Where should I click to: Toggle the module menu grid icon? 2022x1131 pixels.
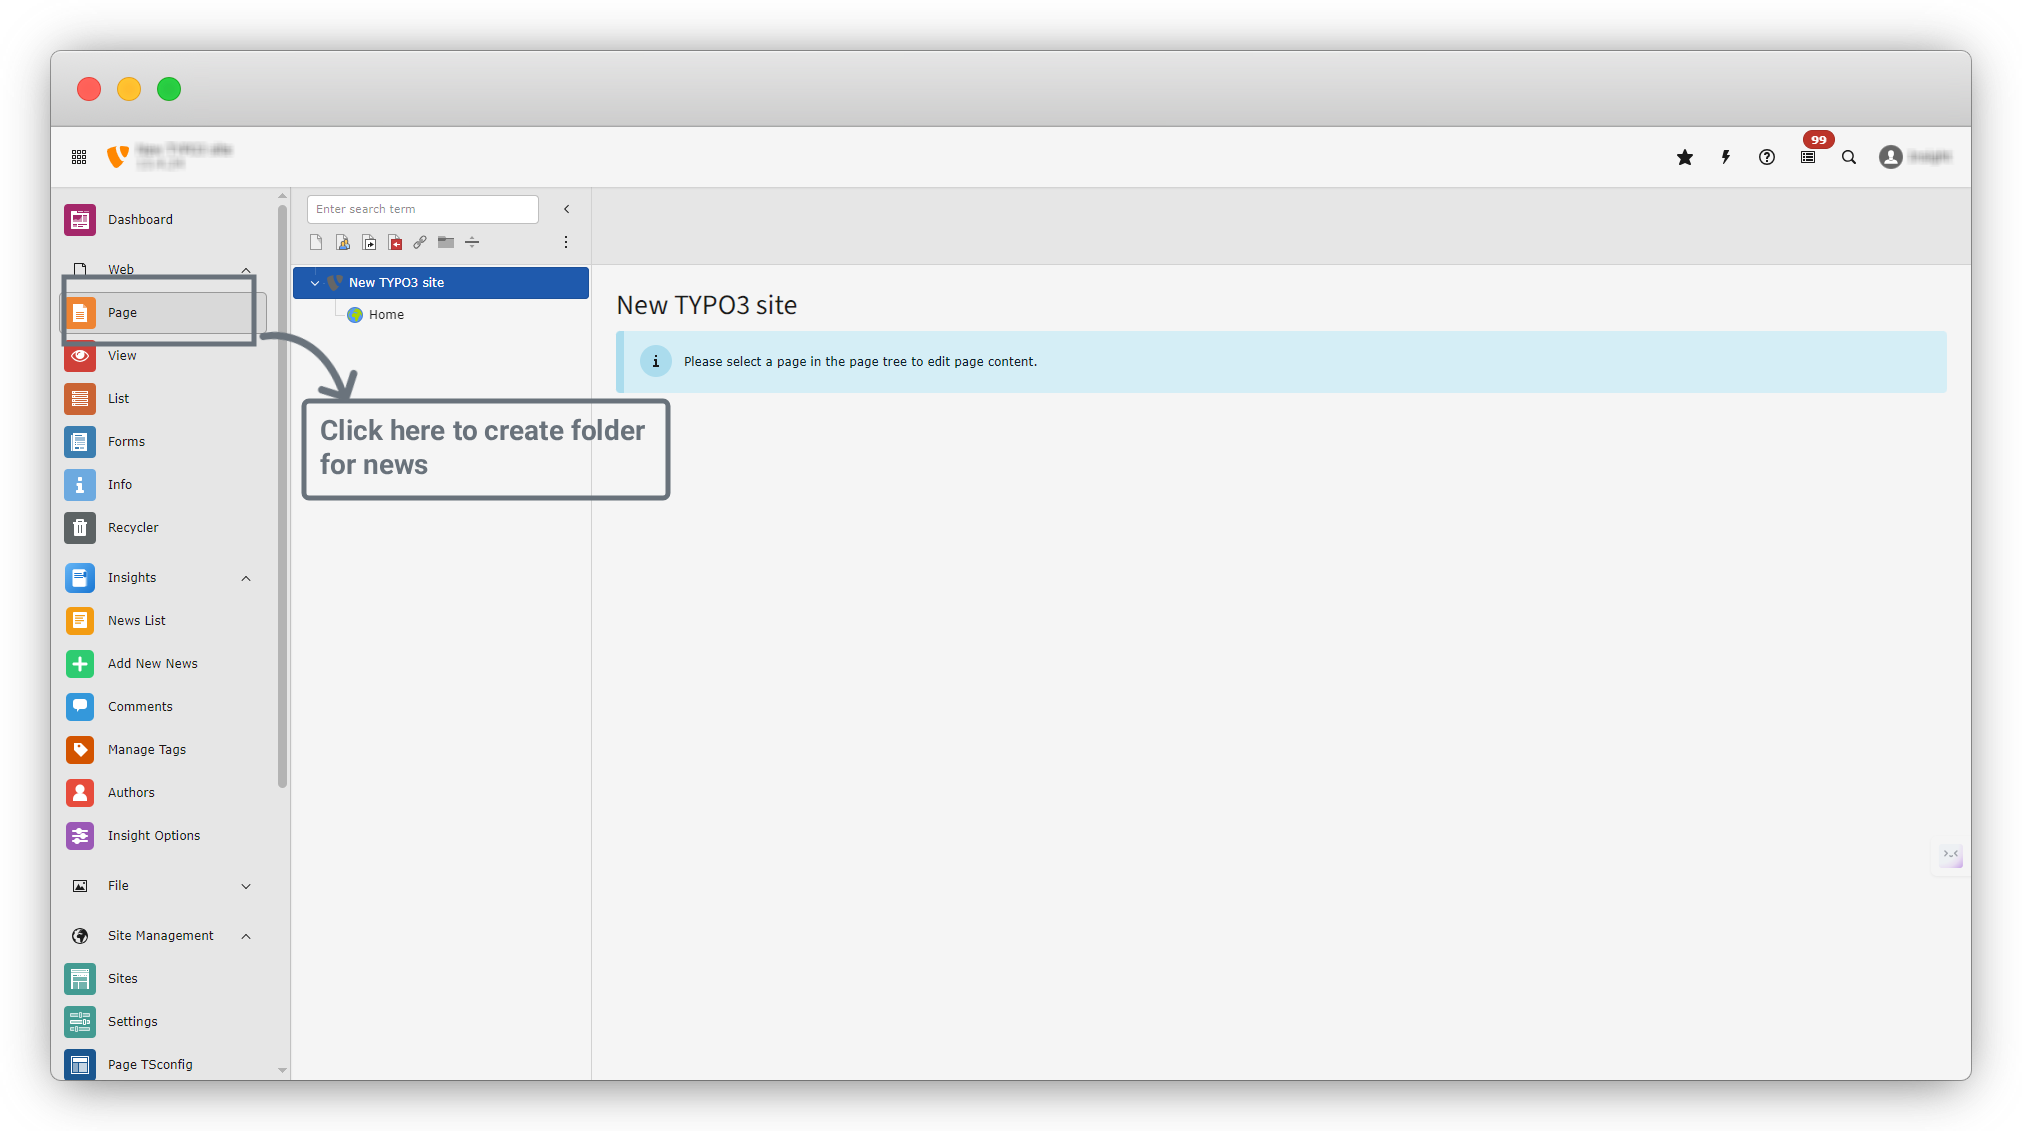(79, 157)
